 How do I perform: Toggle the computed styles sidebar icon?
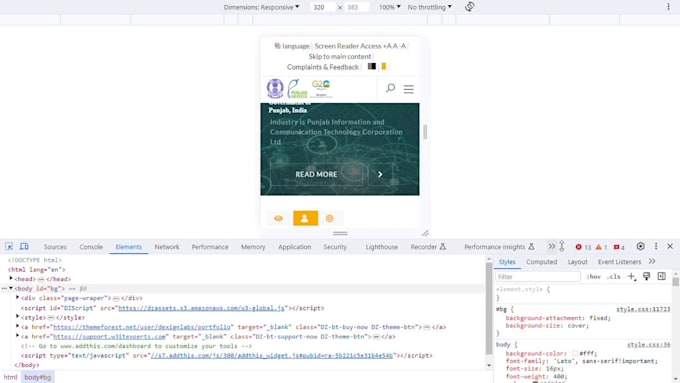[x=661, y=277]
